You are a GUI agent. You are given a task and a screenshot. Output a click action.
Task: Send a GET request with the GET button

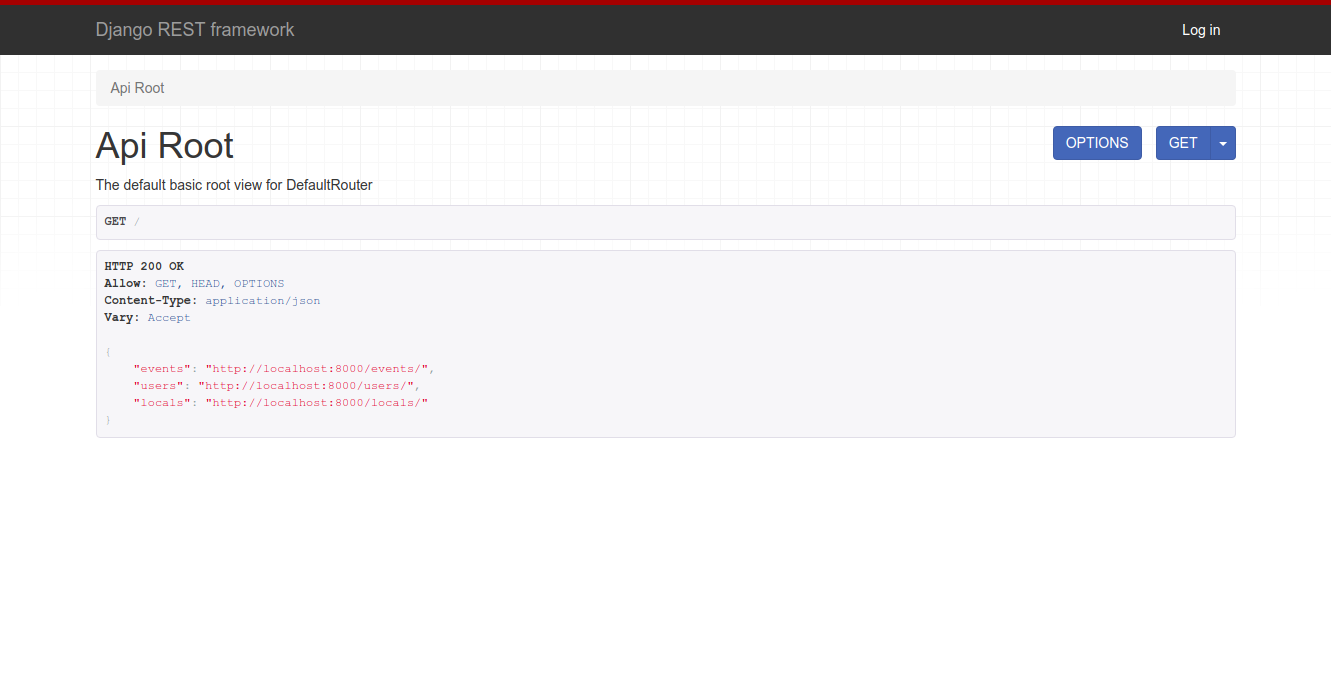[1183, 143]
